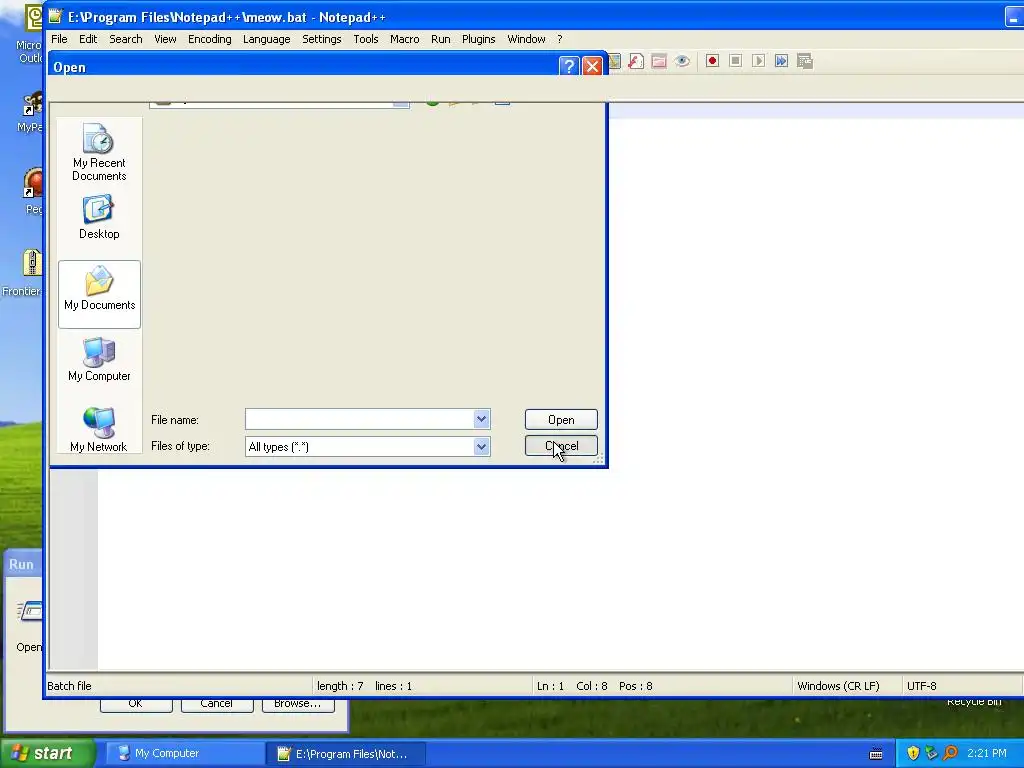Click the Stop Recording macro icon

tap(735, 61)
